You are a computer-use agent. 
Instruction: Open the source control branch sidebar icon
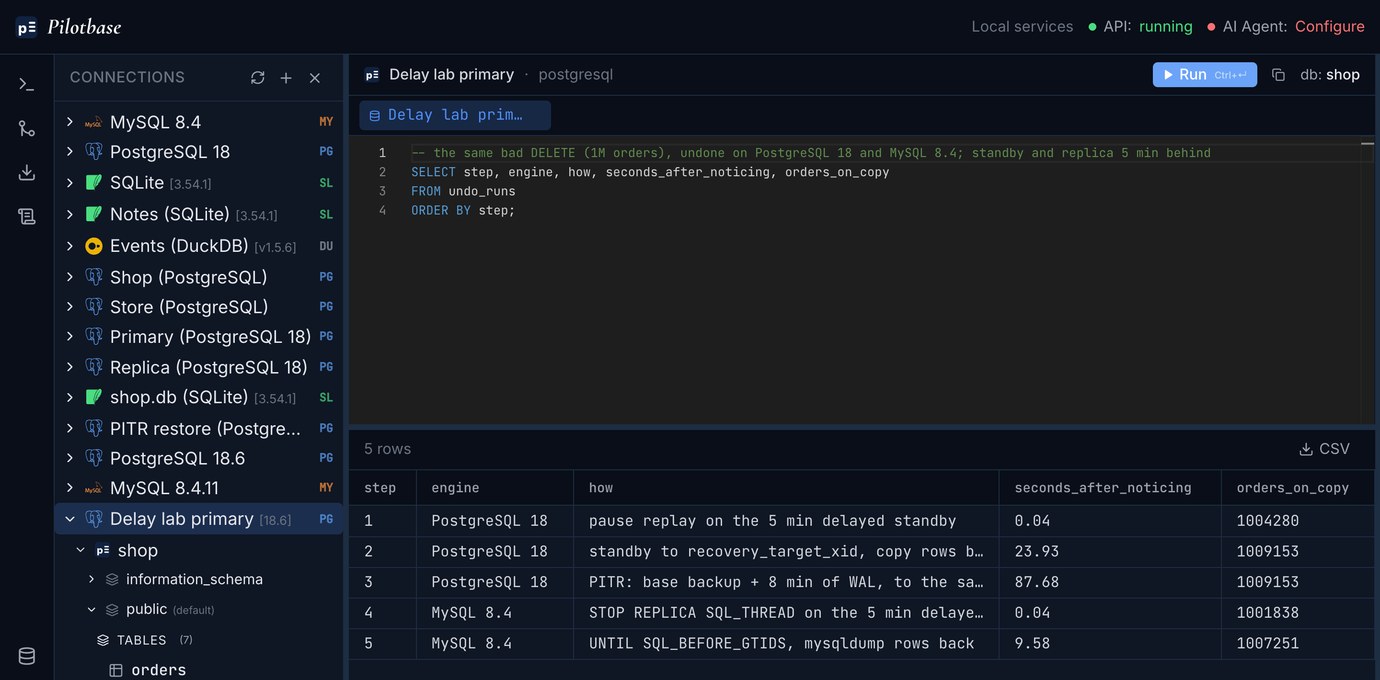coord(27,128)
